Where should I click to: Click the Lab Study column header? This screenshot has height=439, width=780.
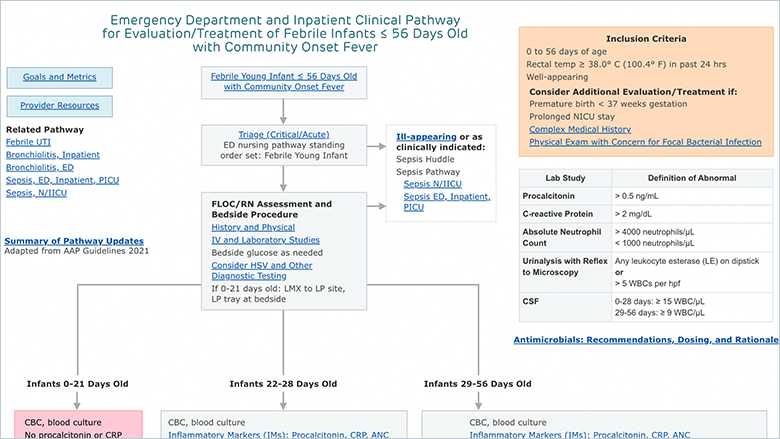coord(565,178)
